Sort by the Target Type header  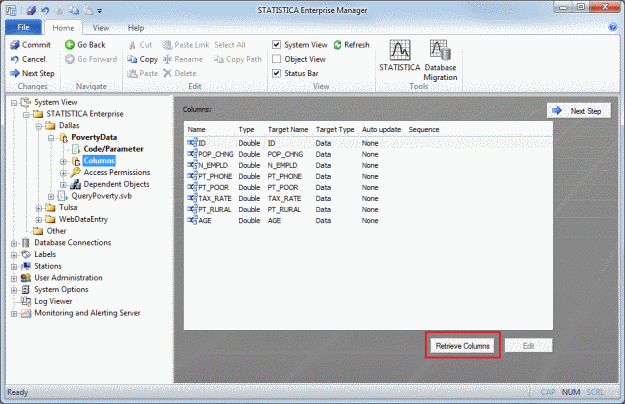point(336,129)
